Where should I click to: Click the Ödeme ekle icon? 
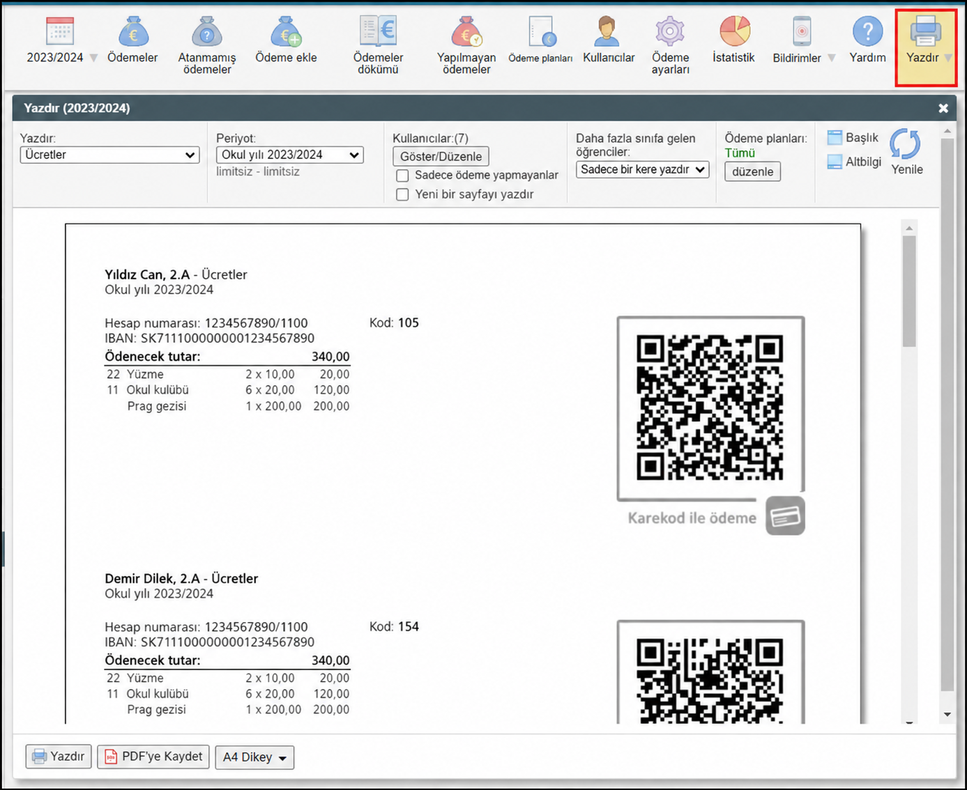pyautogui.click(x=286, y=31)
